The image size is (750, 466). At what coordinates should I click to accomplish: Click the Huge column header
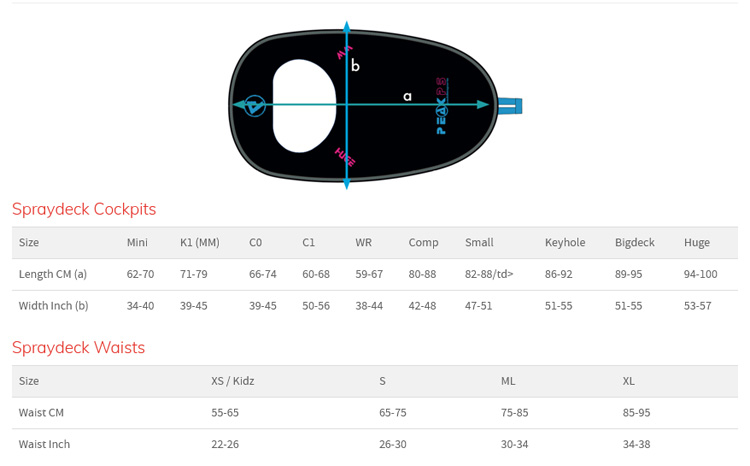697,243
